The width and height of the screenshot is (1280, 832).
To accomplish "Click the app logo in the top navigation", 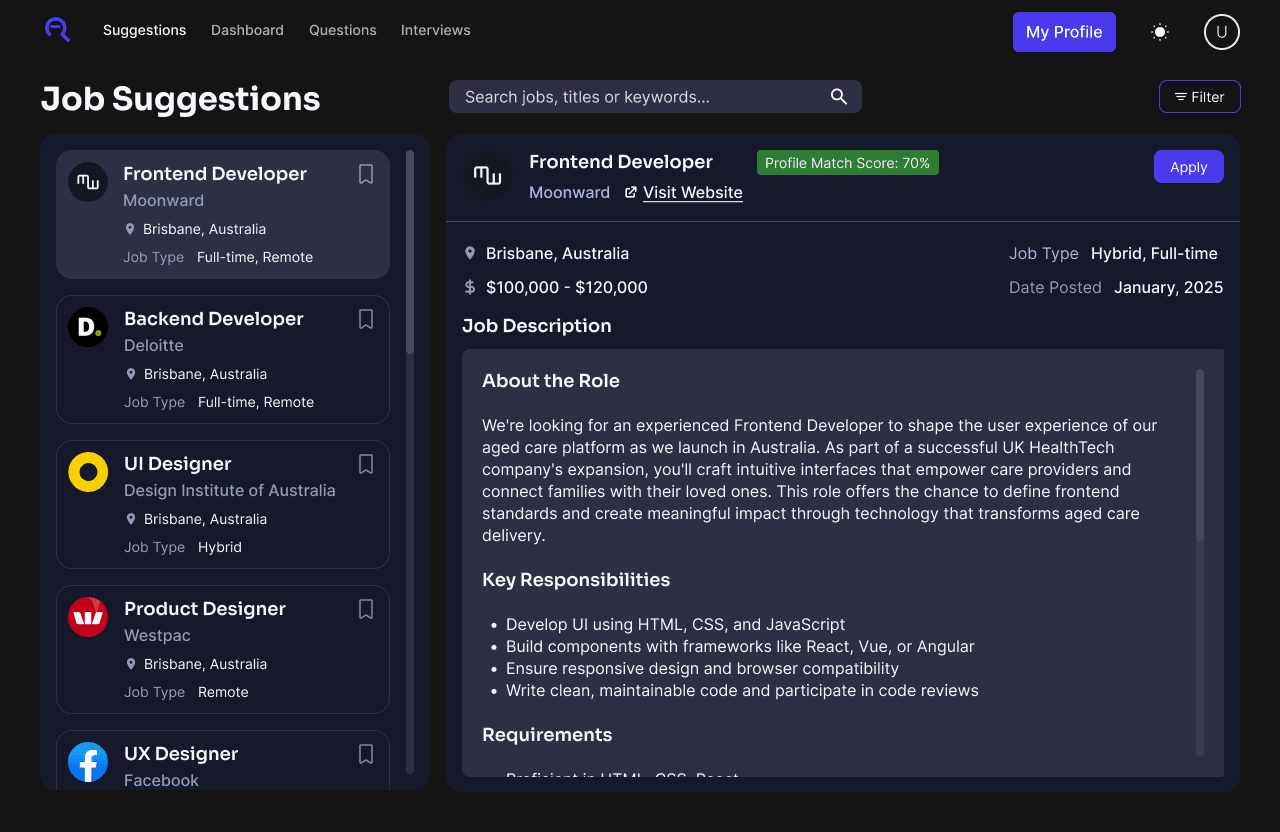I will [x=57, y=30].
